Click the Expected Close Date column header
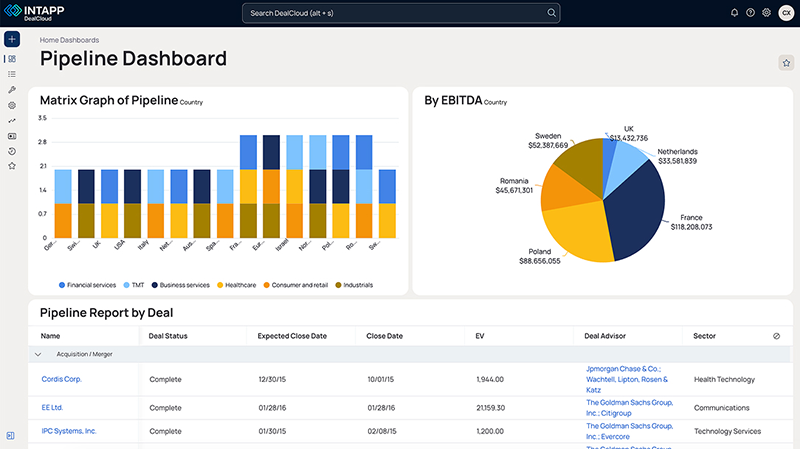 (292, 336)
